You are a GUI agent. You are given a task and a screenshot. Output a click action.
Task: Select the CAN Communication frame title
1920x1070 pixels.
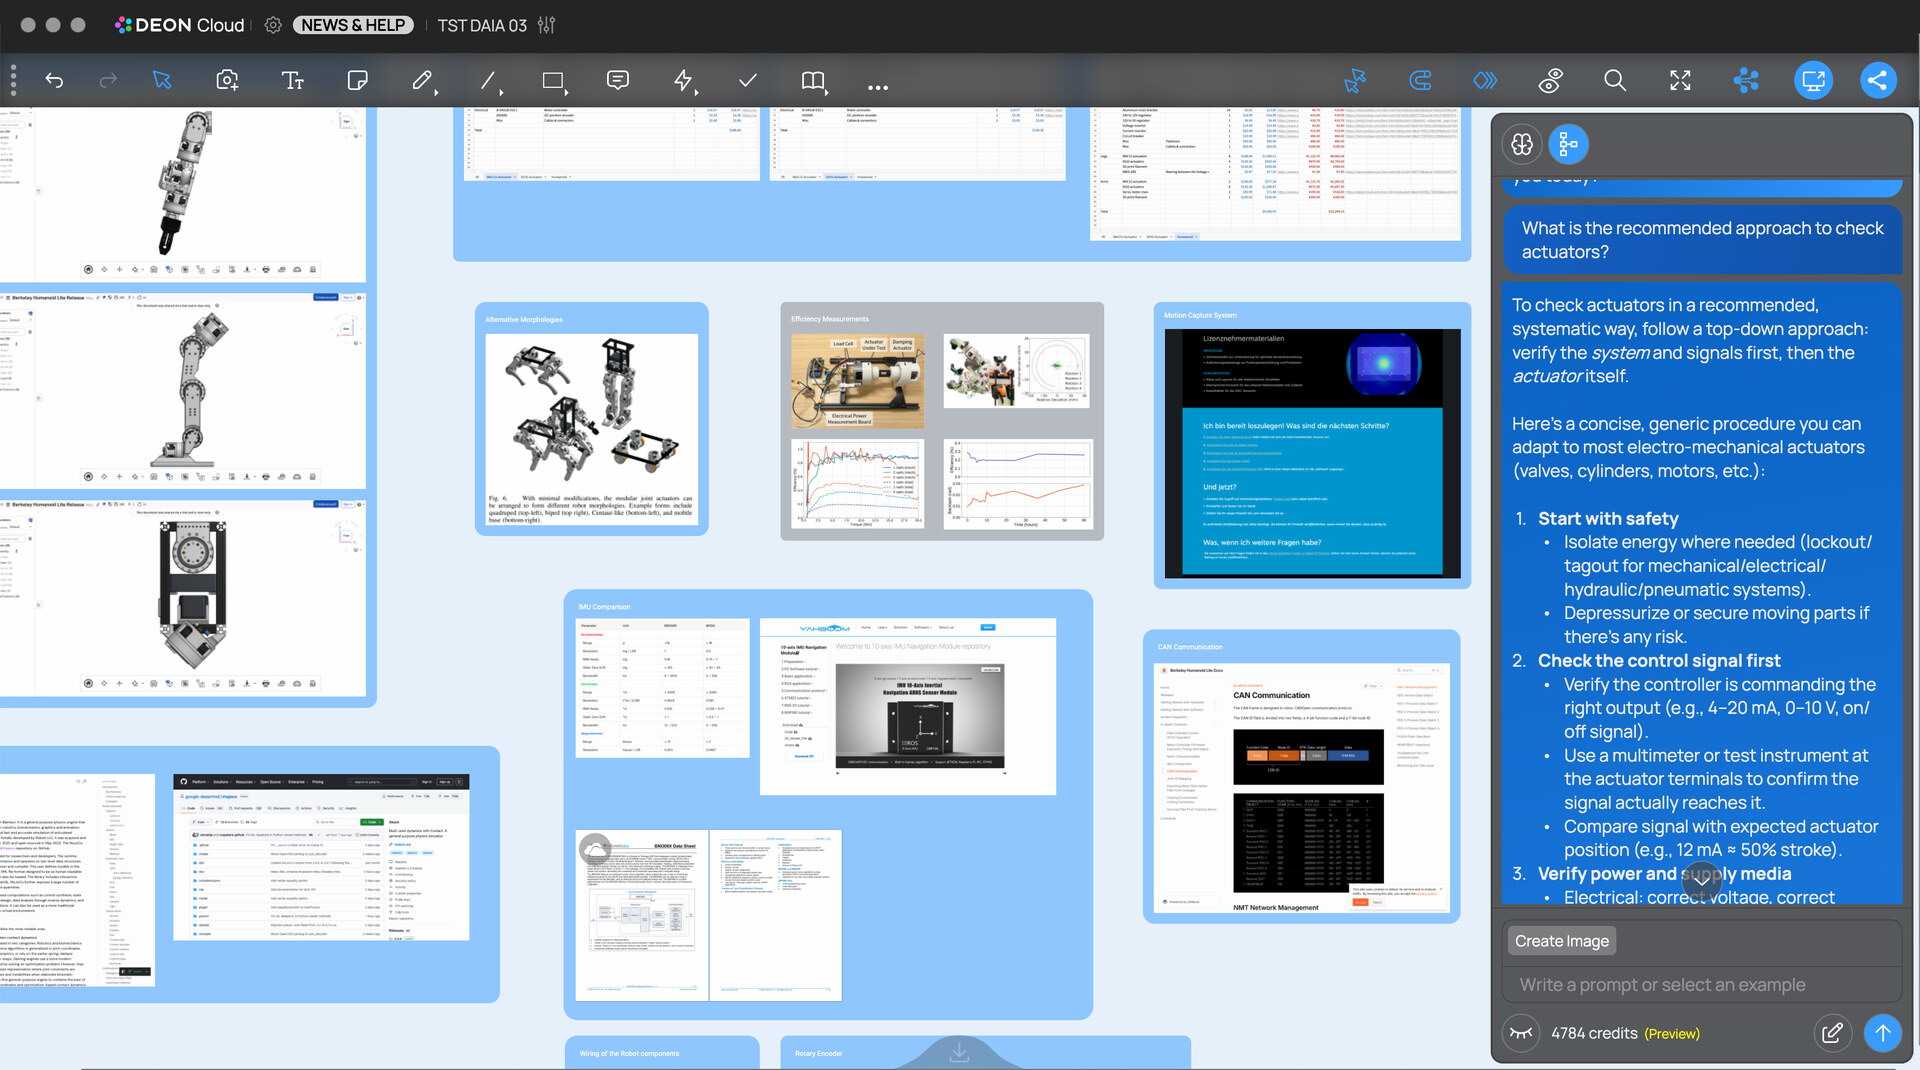[x=1190, y=647]
